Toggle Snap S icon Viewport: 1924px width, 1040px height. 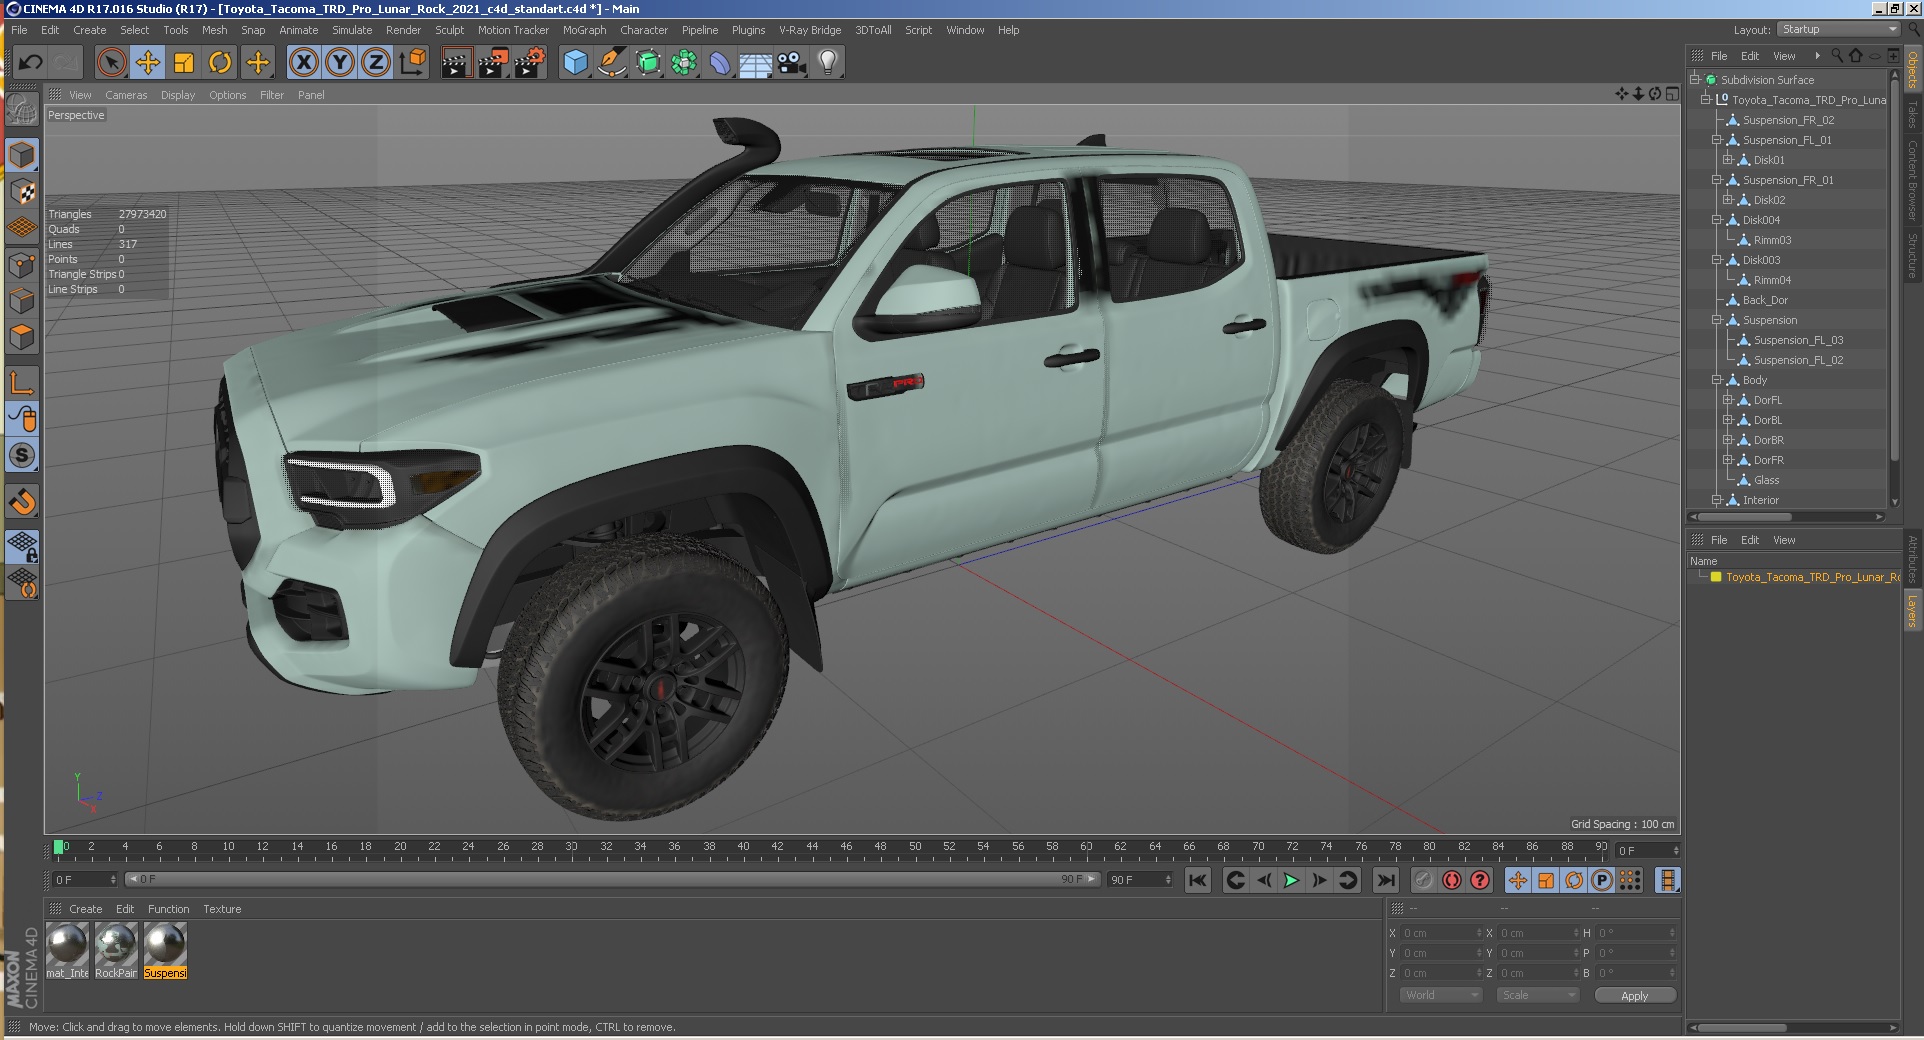tap(22, 455)
